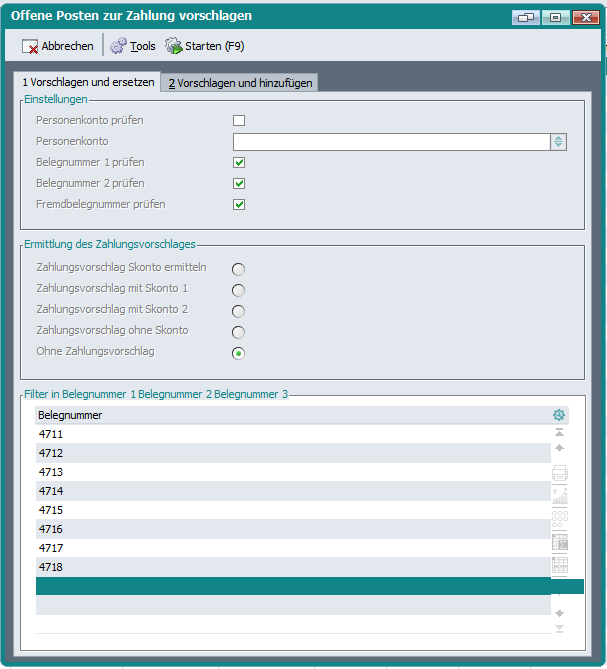This screenshot has height=669, width=607.
Task: Click the table settings gear icon
Action: coord(559,415)
